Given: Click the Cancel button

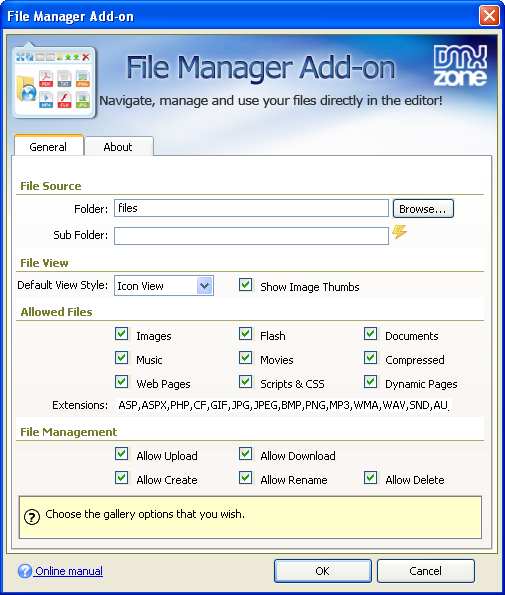Looking at the screenshot, I should click(426, 571).
